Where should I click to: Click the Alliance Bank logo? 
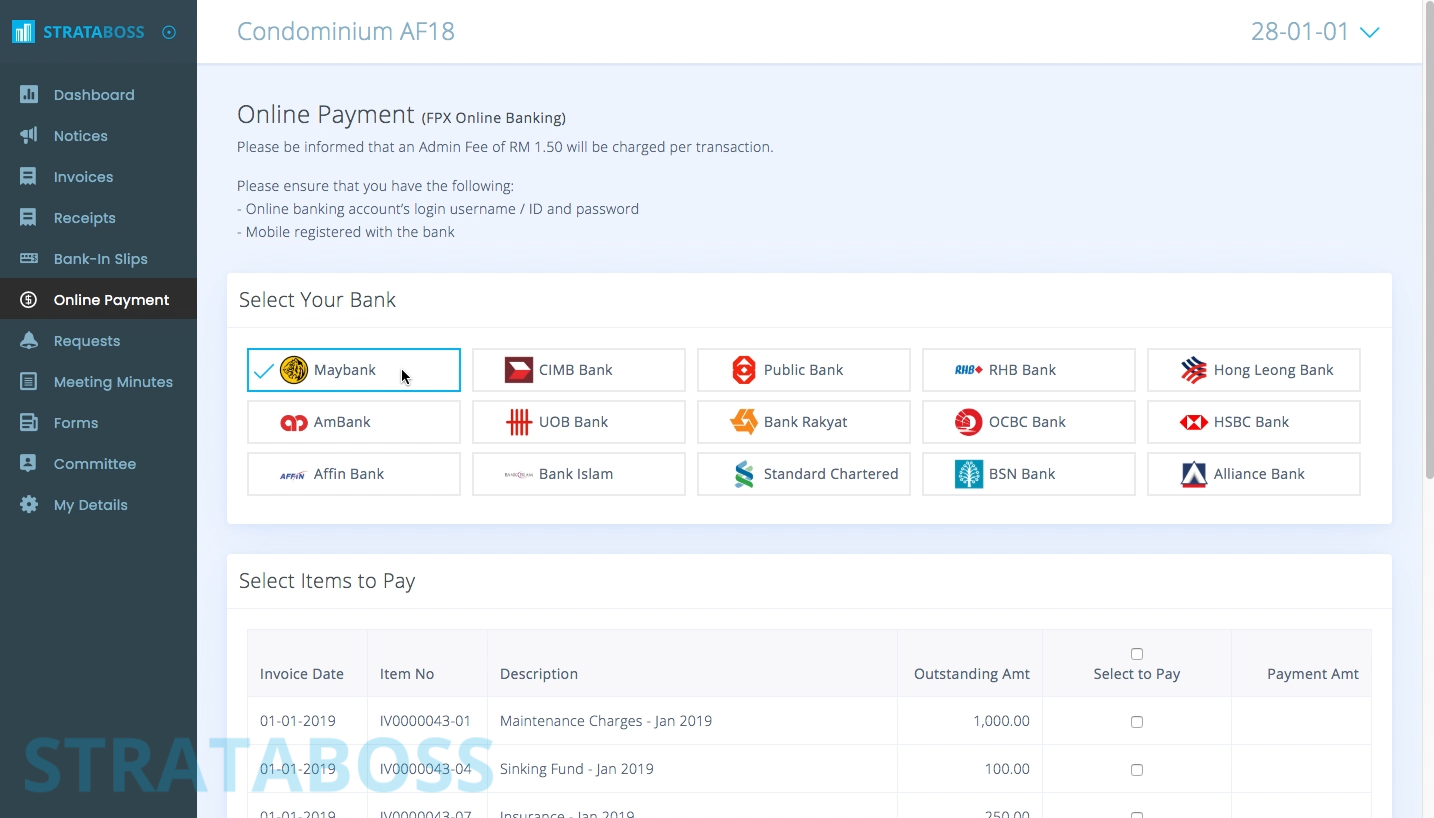(x=1194, y=474)
